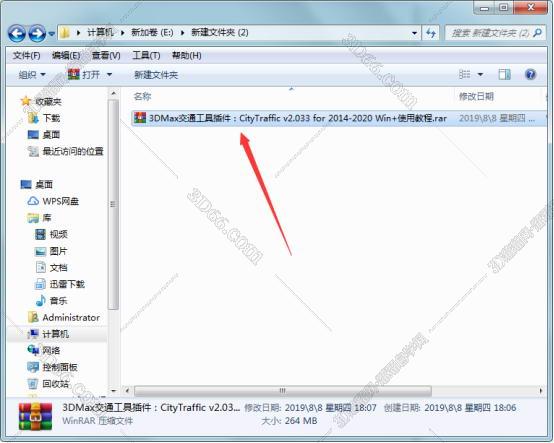Open the 文件(F) menu
This screenshot has height=443, width=554.
click(x=26, y=55)
